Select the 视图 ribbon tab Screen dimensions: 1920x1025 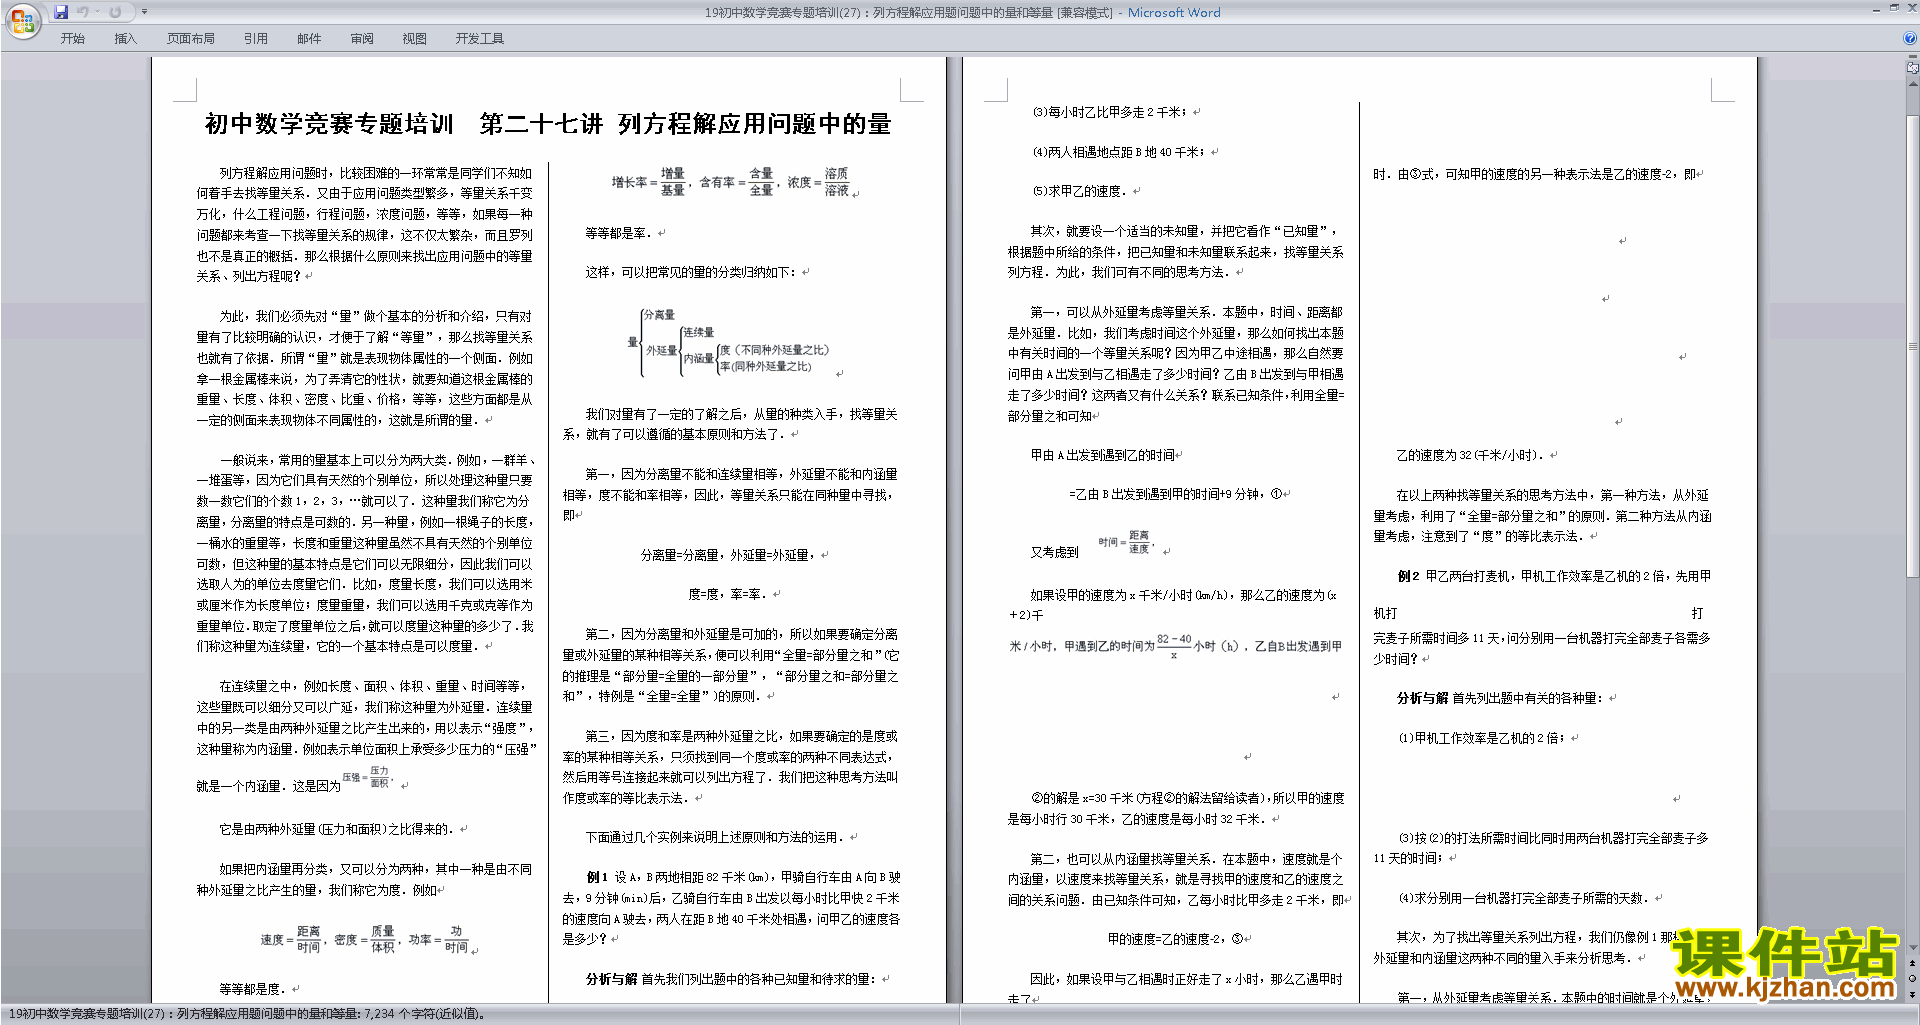click(x=414, y=38)
